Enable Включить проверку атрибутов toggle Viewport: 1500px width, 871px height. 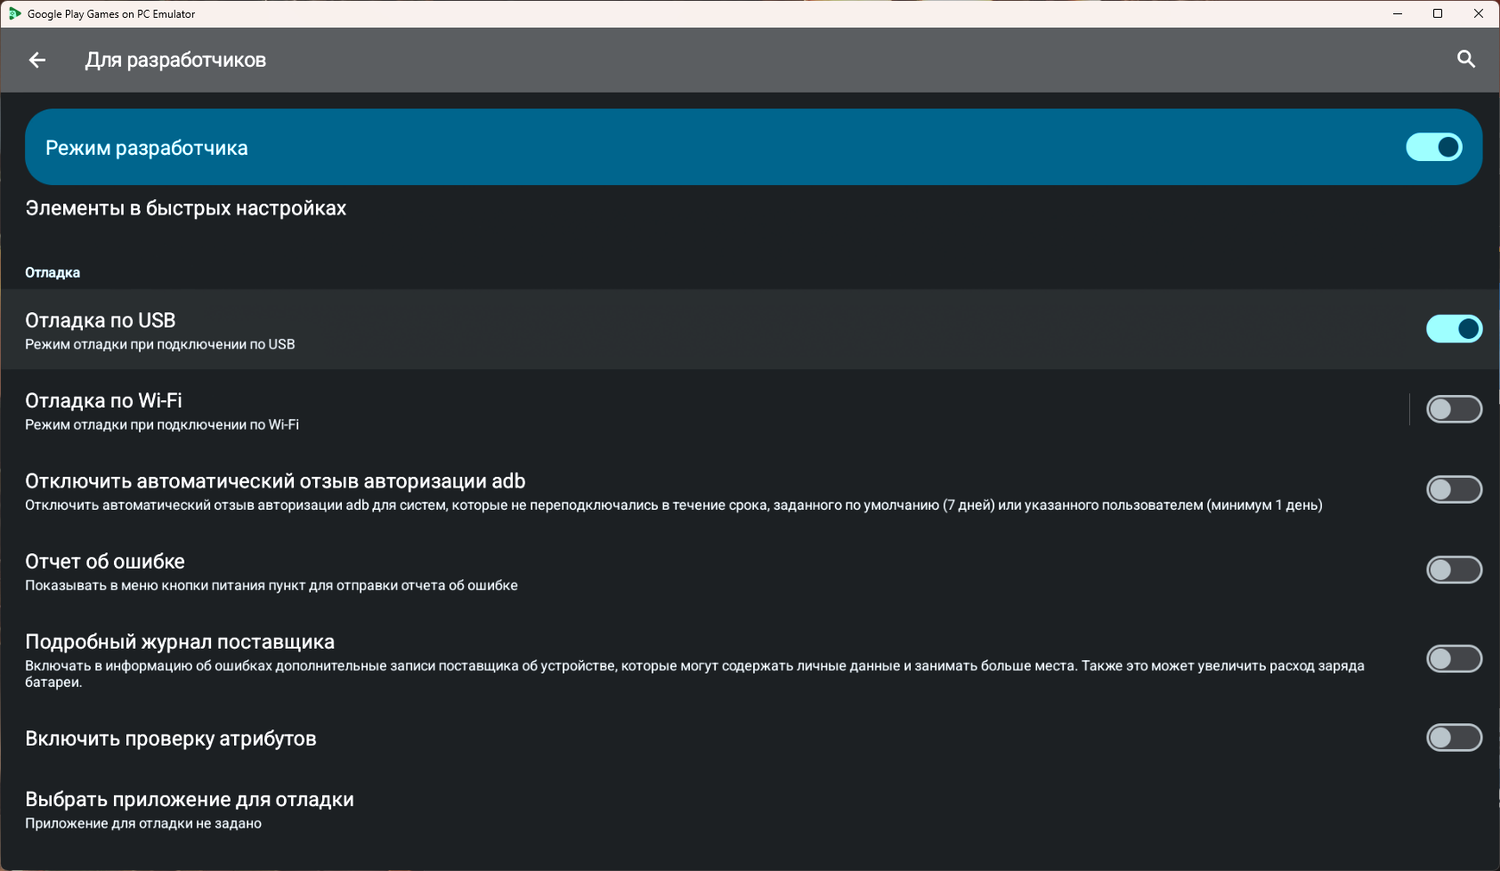point(1454,738)
